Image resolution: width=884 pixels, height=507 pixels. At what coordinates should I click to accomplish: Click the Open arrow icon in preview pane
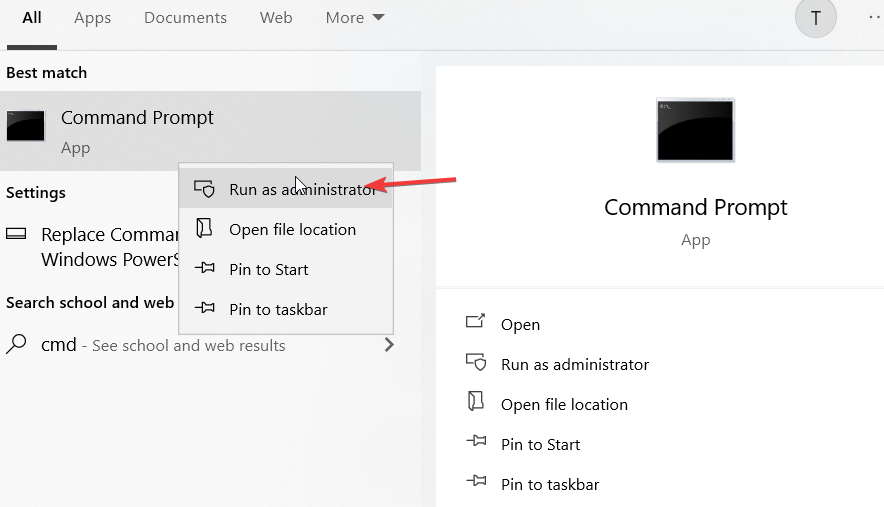[475, 321]
